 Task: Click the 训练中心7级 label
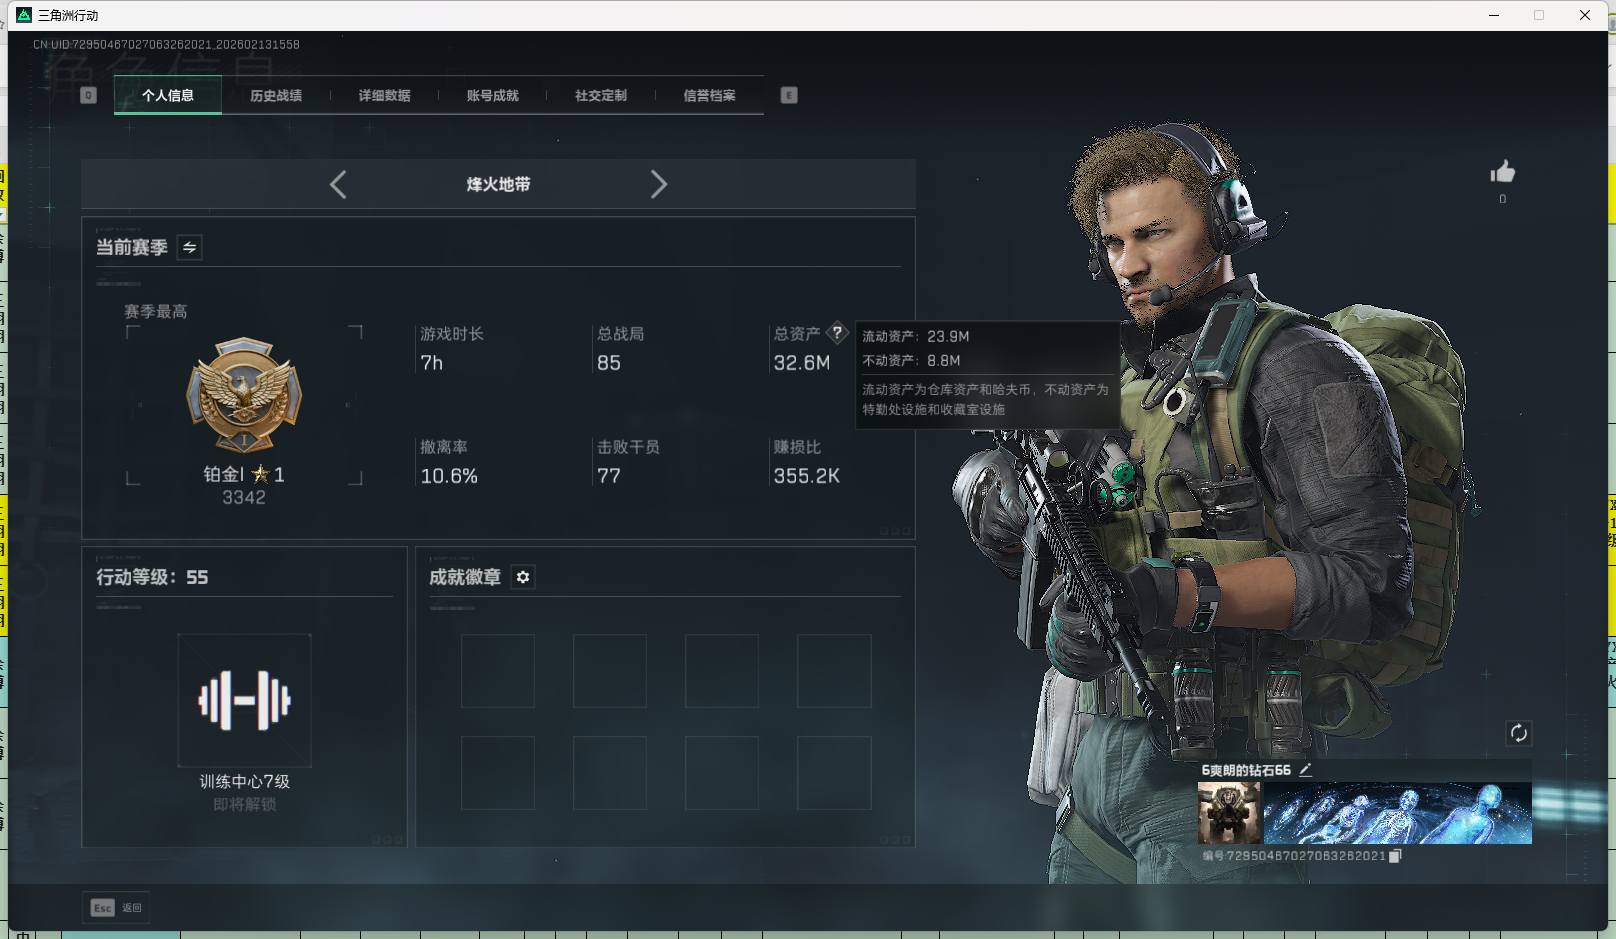[244, 781]
